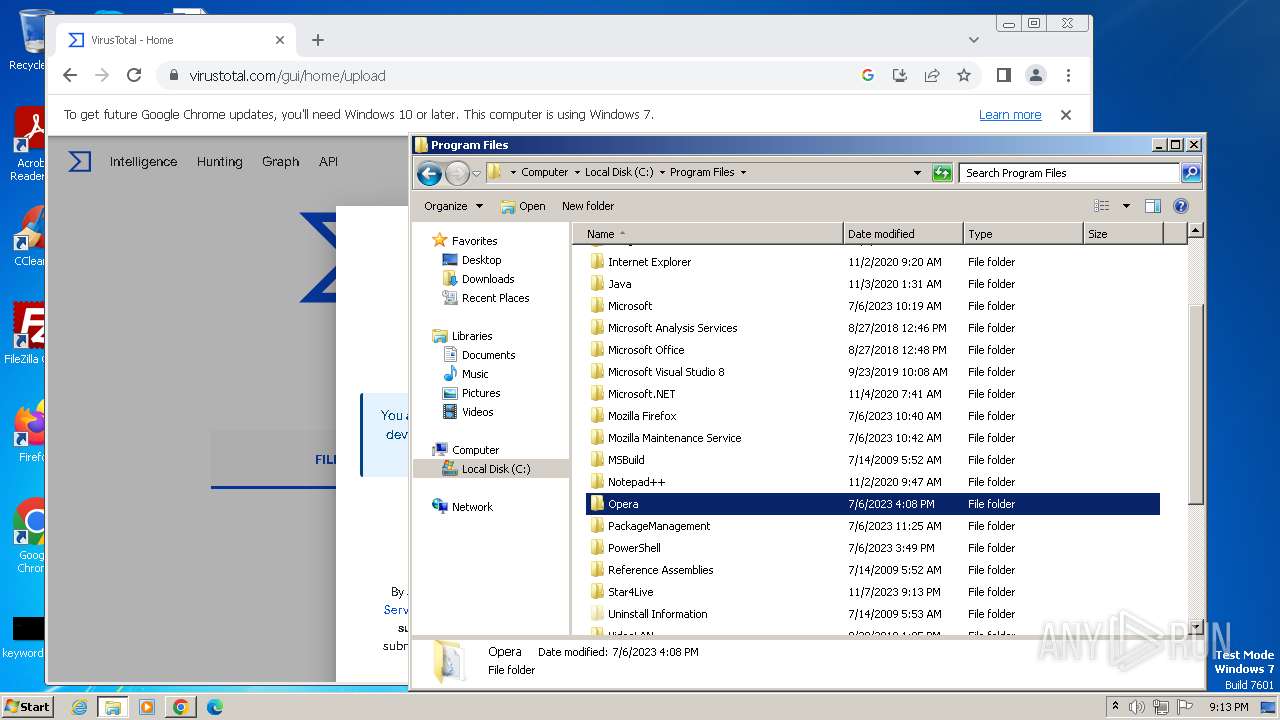This screenshot has width=1280, height=720.
Task: Select Network in the navigation pane
Action: point(472,507)
